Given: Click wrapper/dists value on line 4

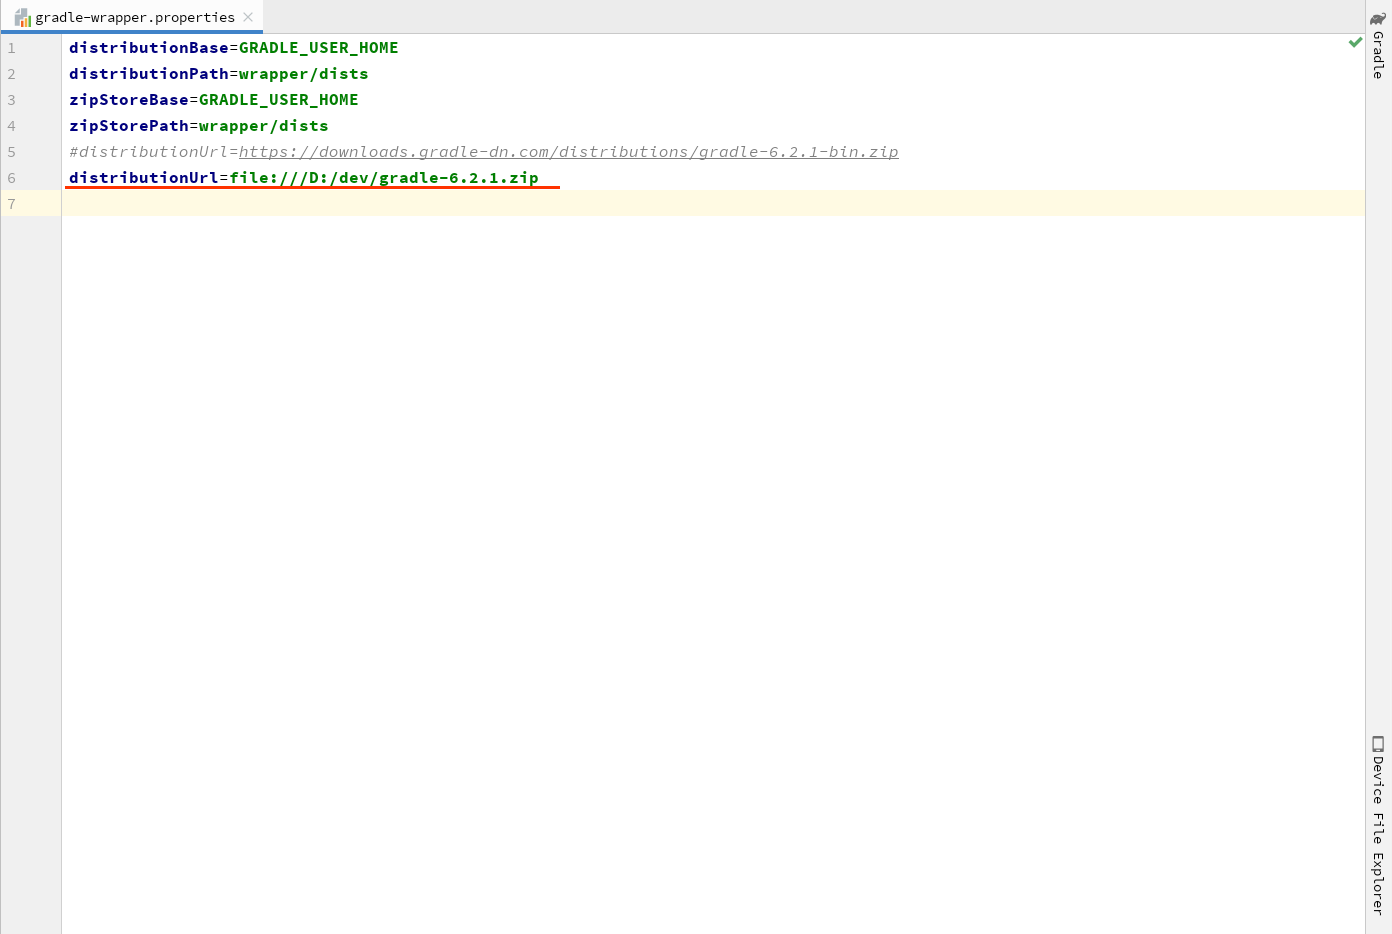Looking at the screenshot, I should 264,126.
